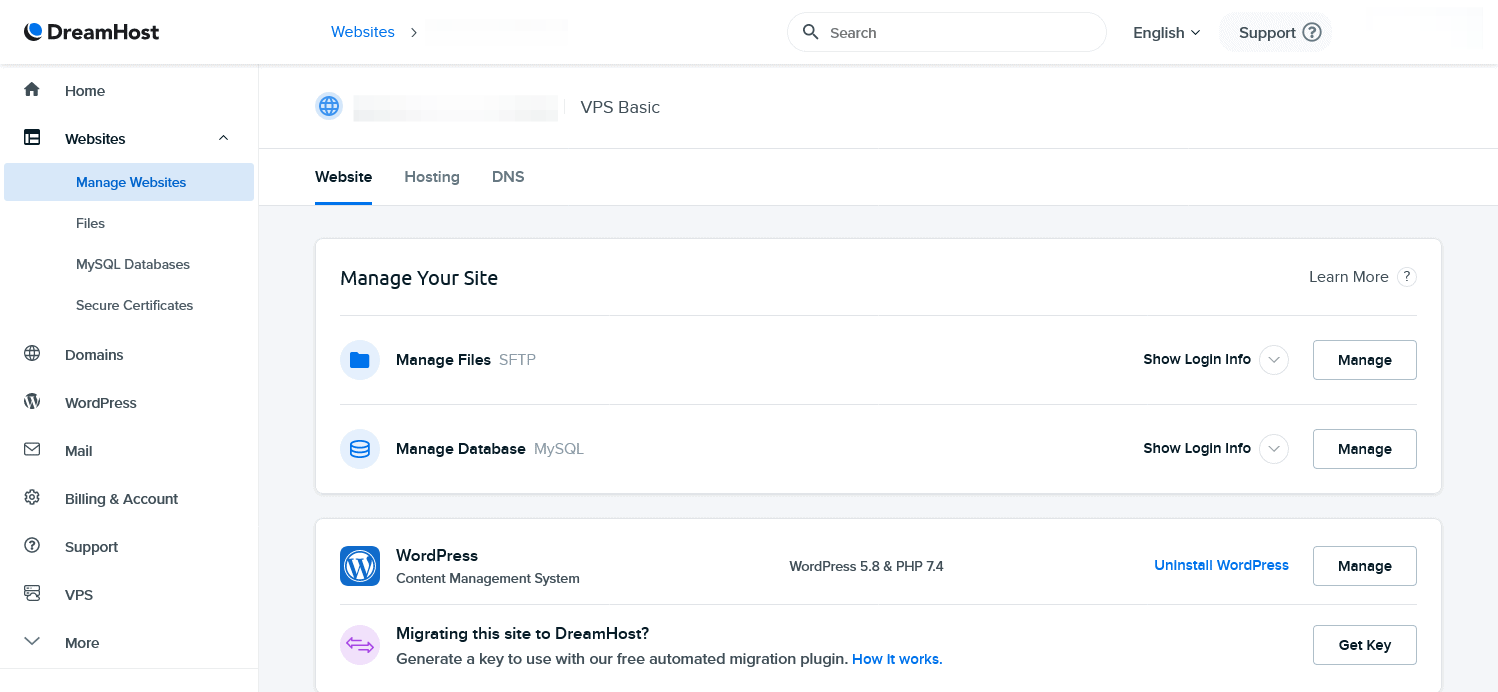1498x692 pixels.
Task: Open the VPS sidebar menu item
Action: point(78,594)
